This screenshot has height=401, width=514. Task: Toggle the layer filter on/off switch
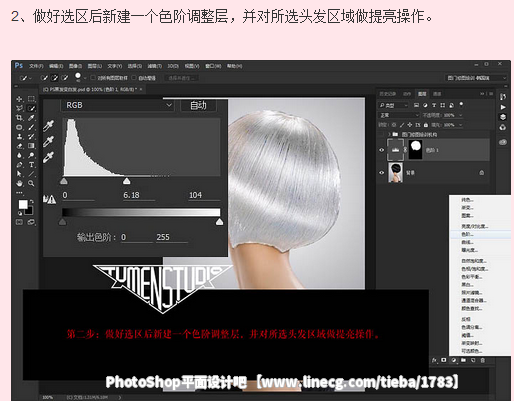click(461, 104)
